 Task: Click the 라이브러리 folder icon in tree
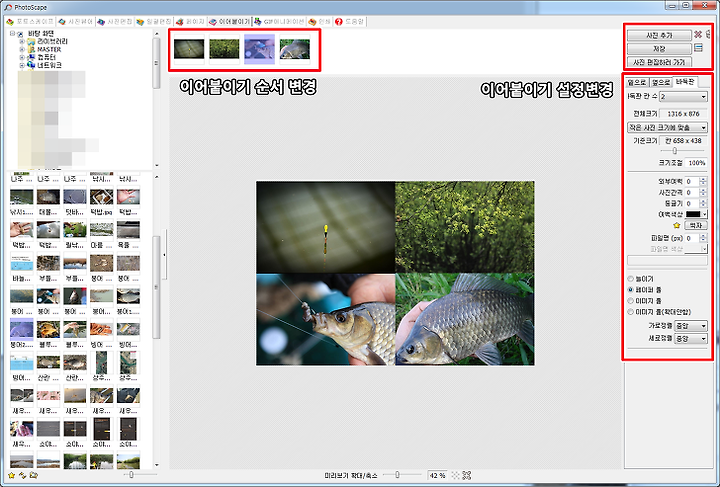point(31,42)
